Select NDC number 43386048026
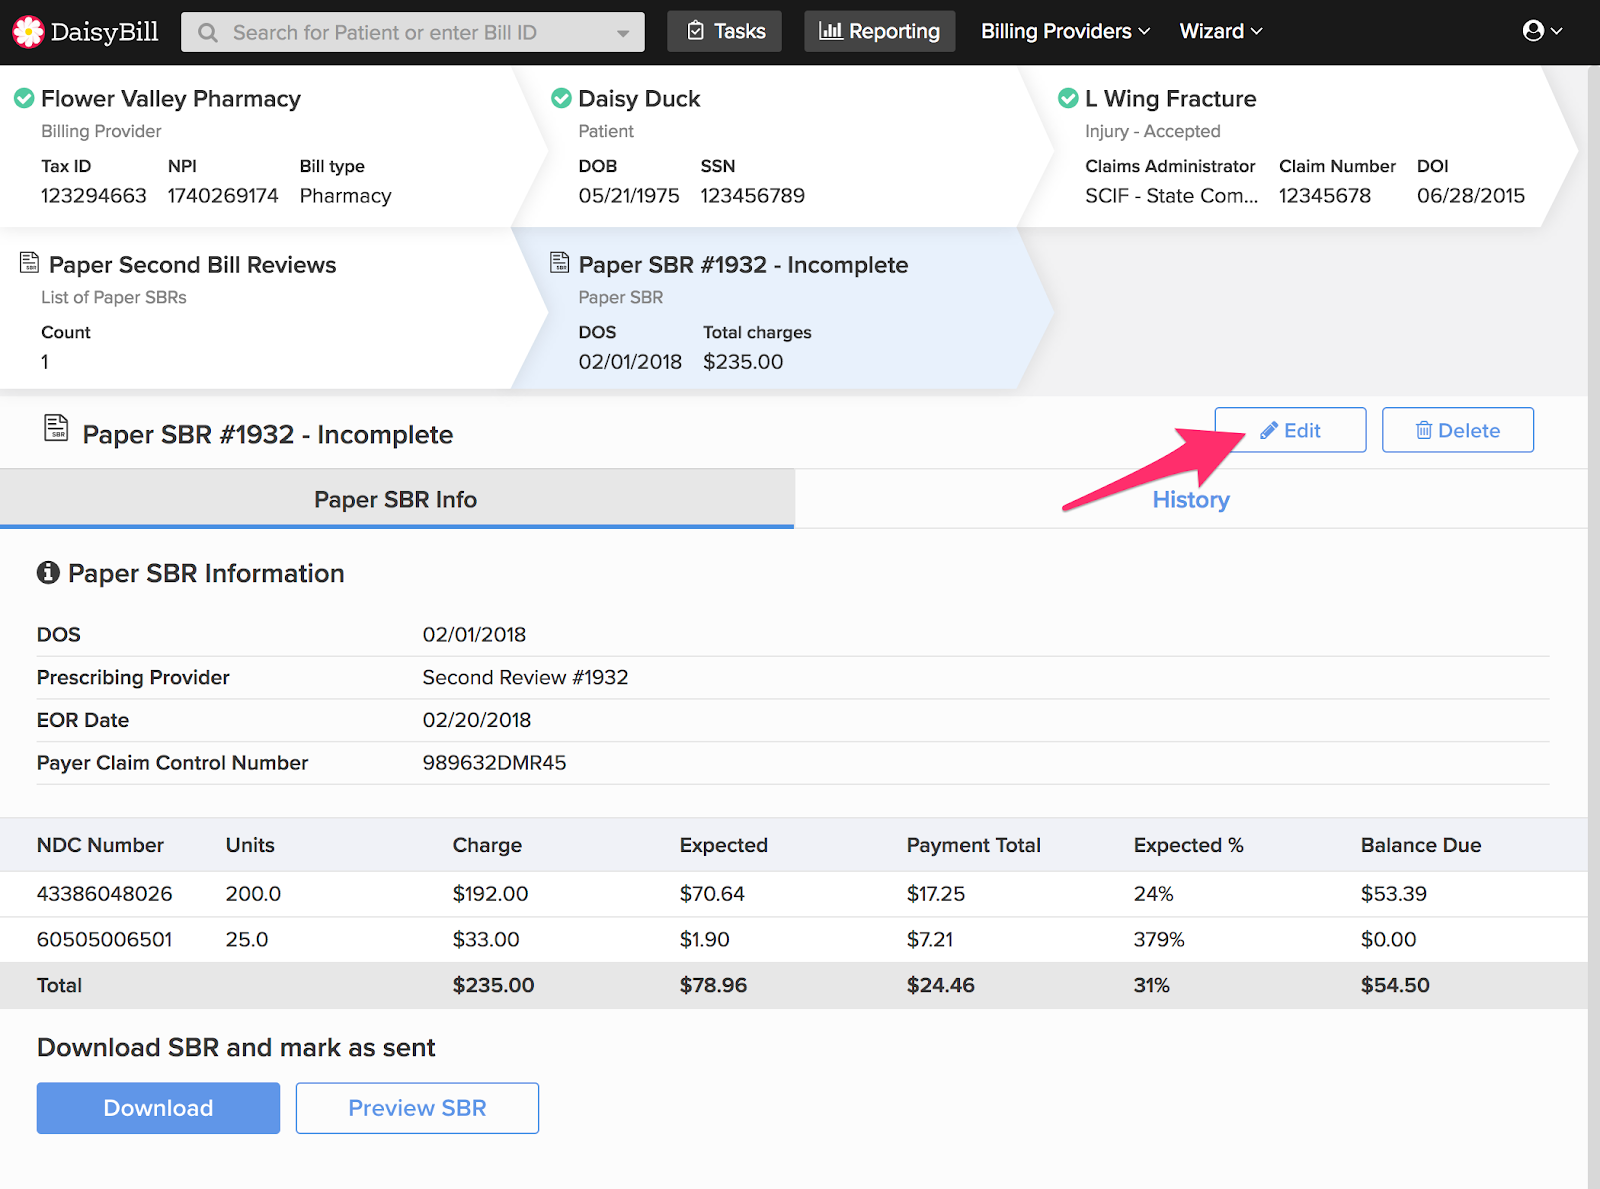Screen dimensions: 1600x1189 pos(105,894)
